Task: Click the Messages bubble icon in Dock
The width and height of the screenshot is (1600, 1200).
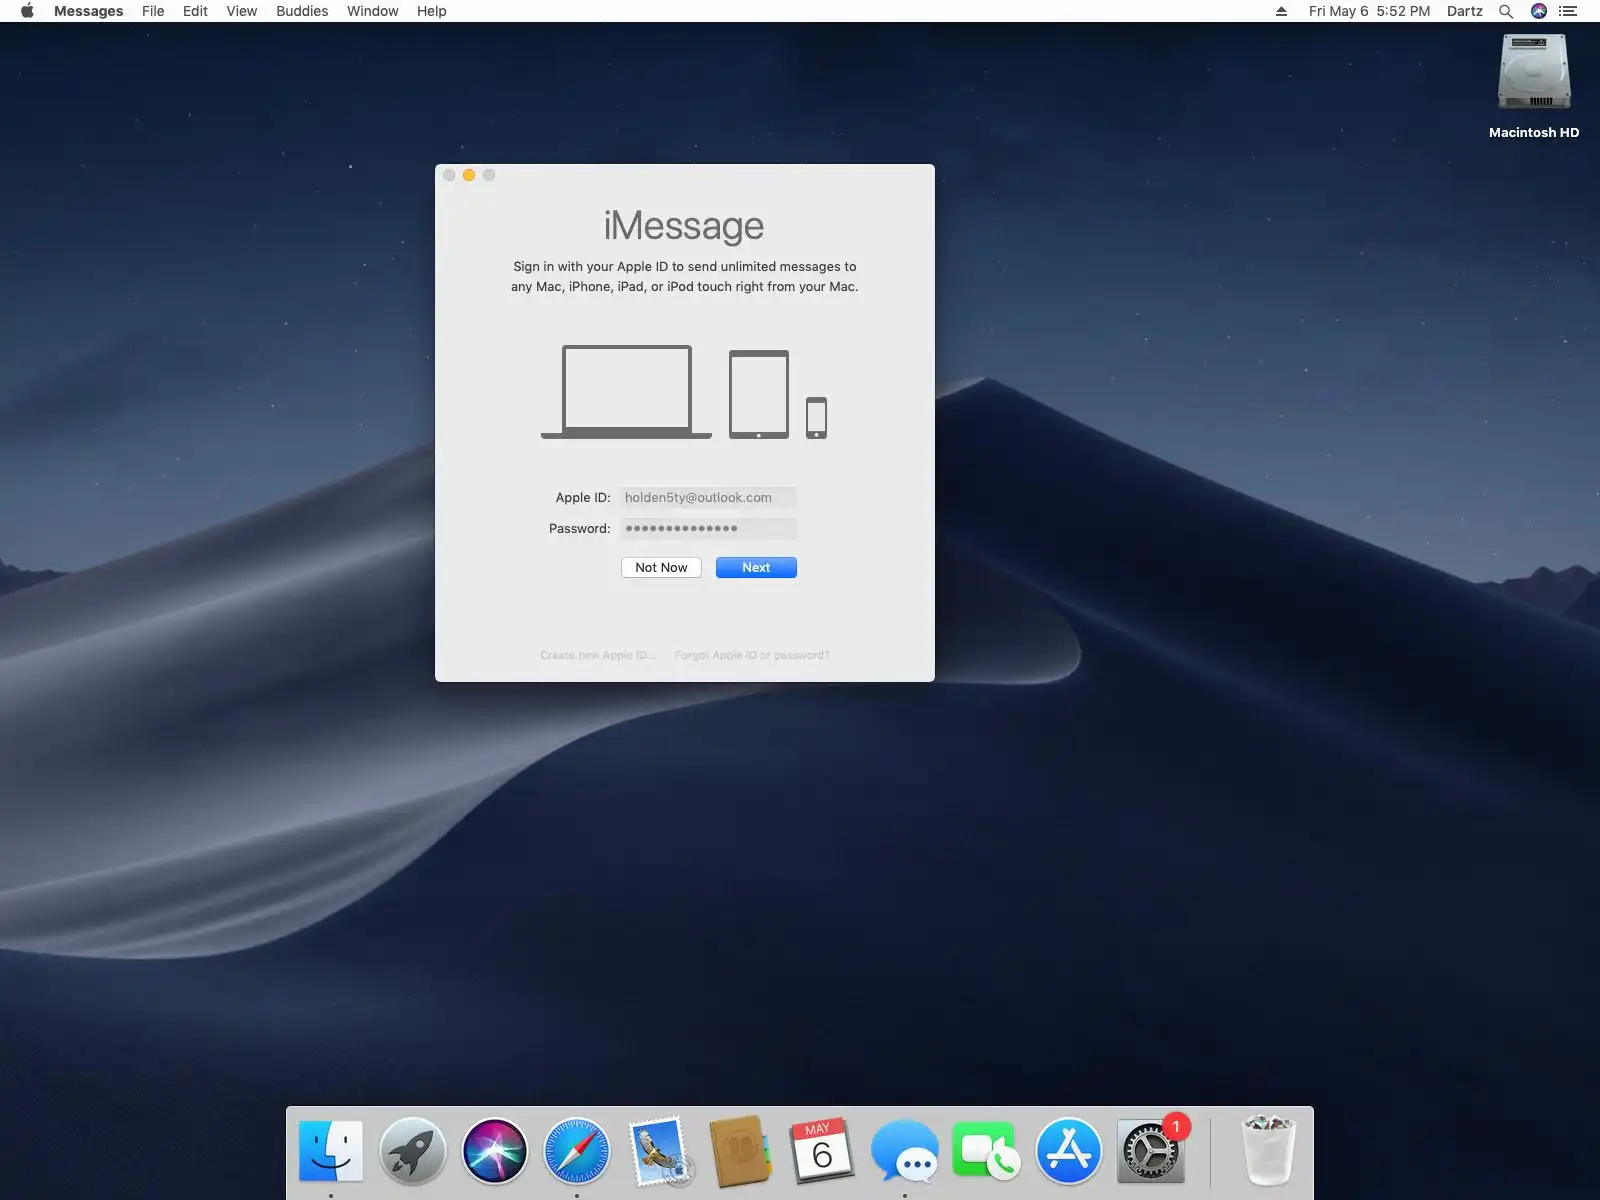Action: coord(904,1151)
